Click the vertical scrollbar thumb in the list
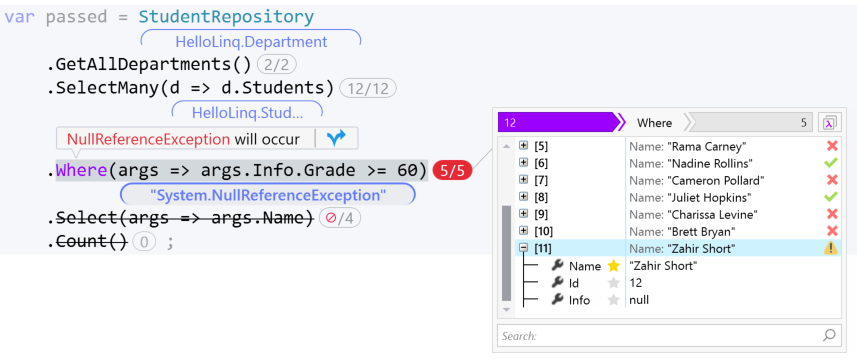The height and width of the screenshot is (364, 857). click(506, 253)
